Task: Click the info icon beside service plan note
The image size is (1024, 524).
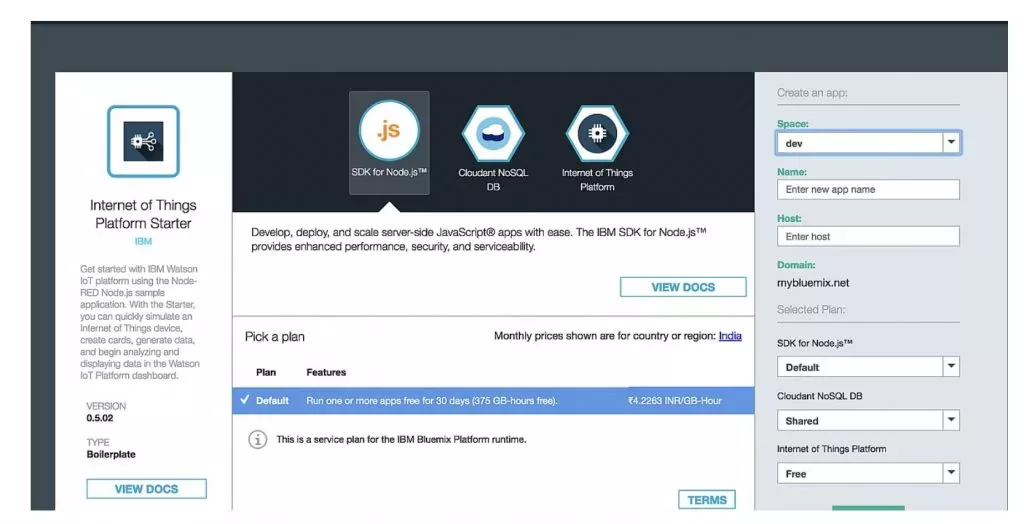Action: pos(257,440)
